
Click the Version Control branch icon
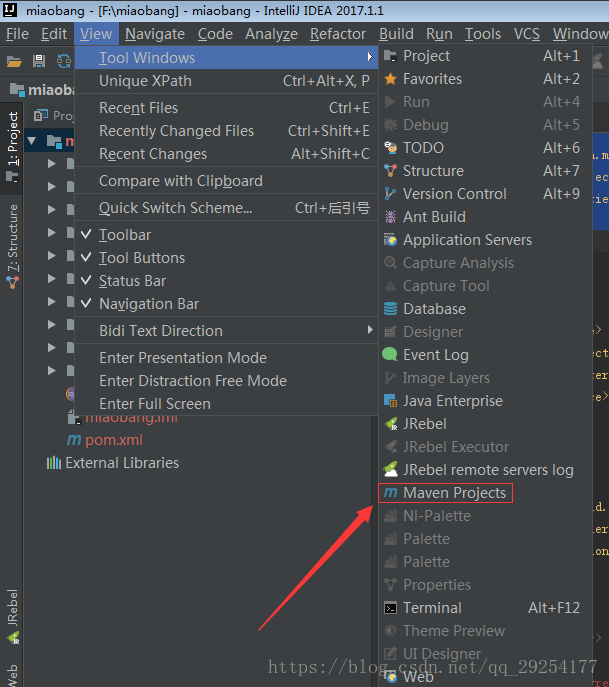pos(390,194)
